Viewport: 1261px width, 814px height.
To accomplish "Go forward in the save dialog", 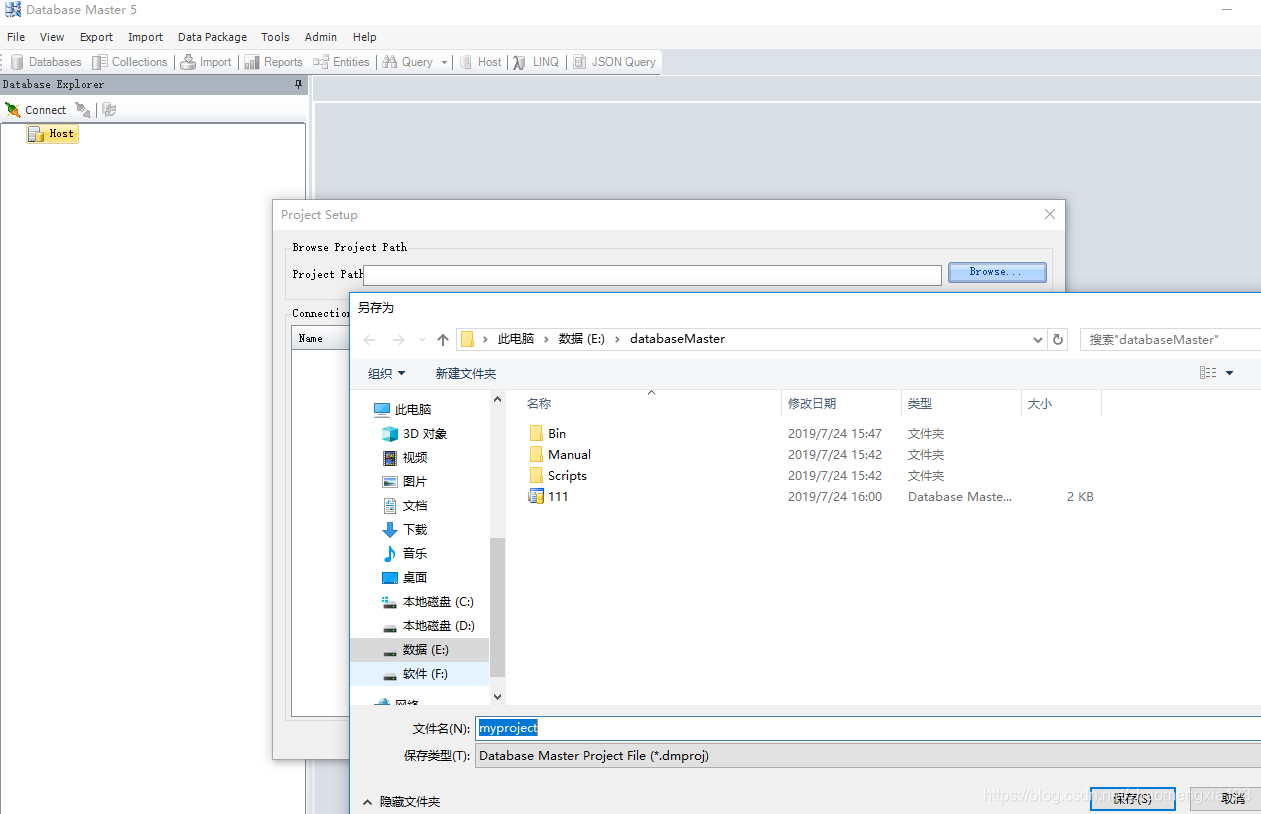I will click(398, 340).
